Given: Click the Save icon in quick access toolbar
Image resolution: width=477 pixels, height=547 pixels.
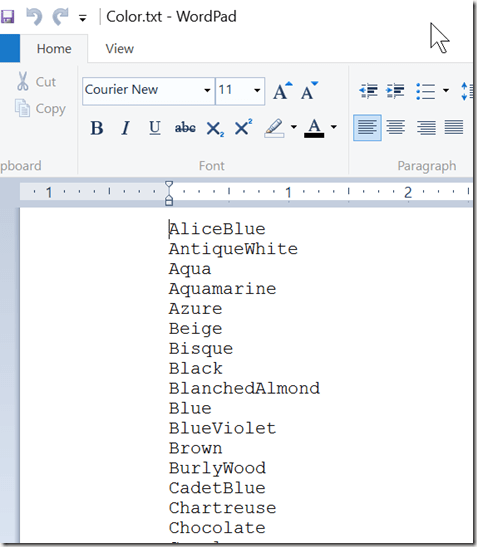Looking at the screenshot, I should 7,16.
